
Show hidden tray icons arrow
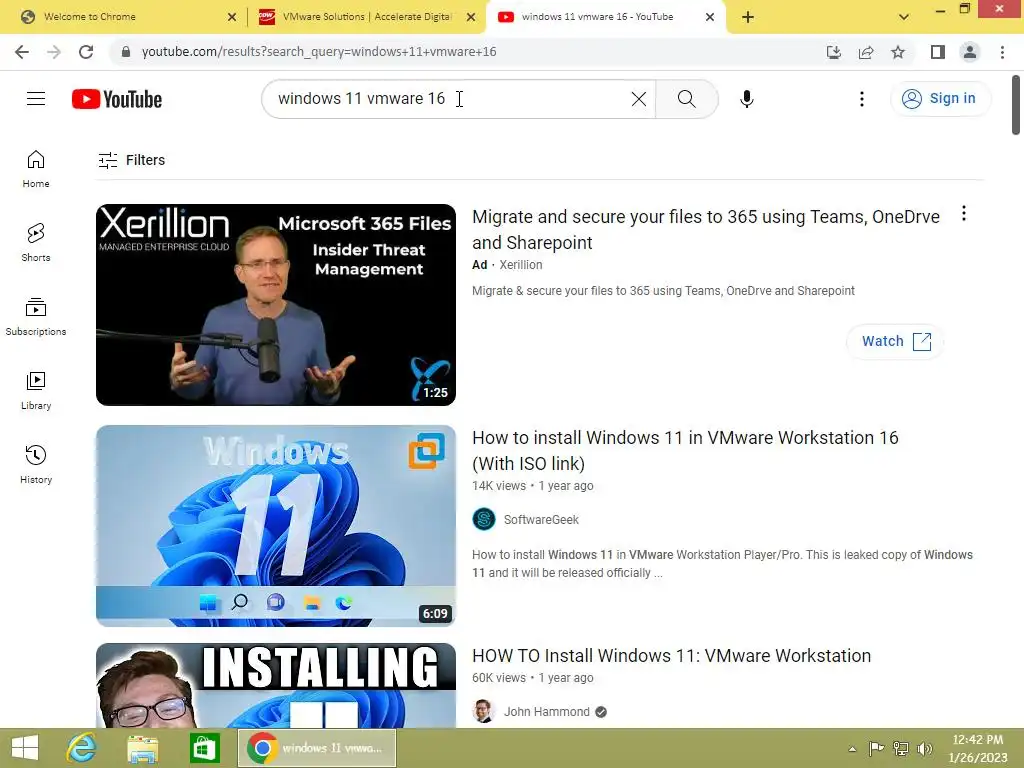(x=852, y=749)
